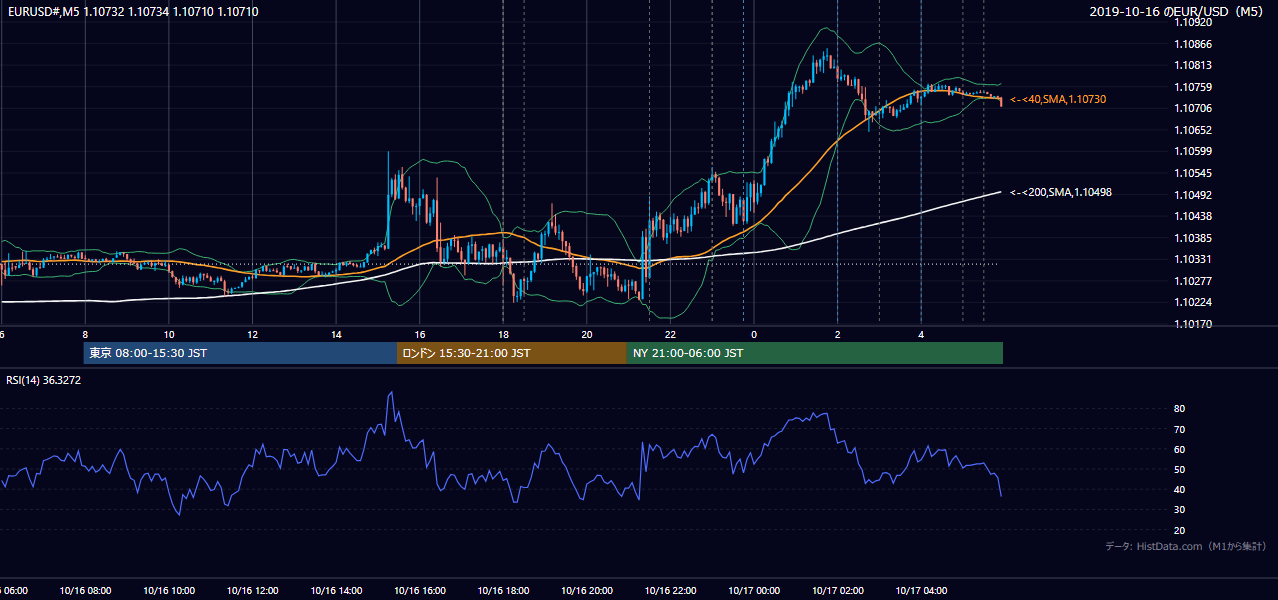Click the 10/17 02:00 date label

click(837, 591)
